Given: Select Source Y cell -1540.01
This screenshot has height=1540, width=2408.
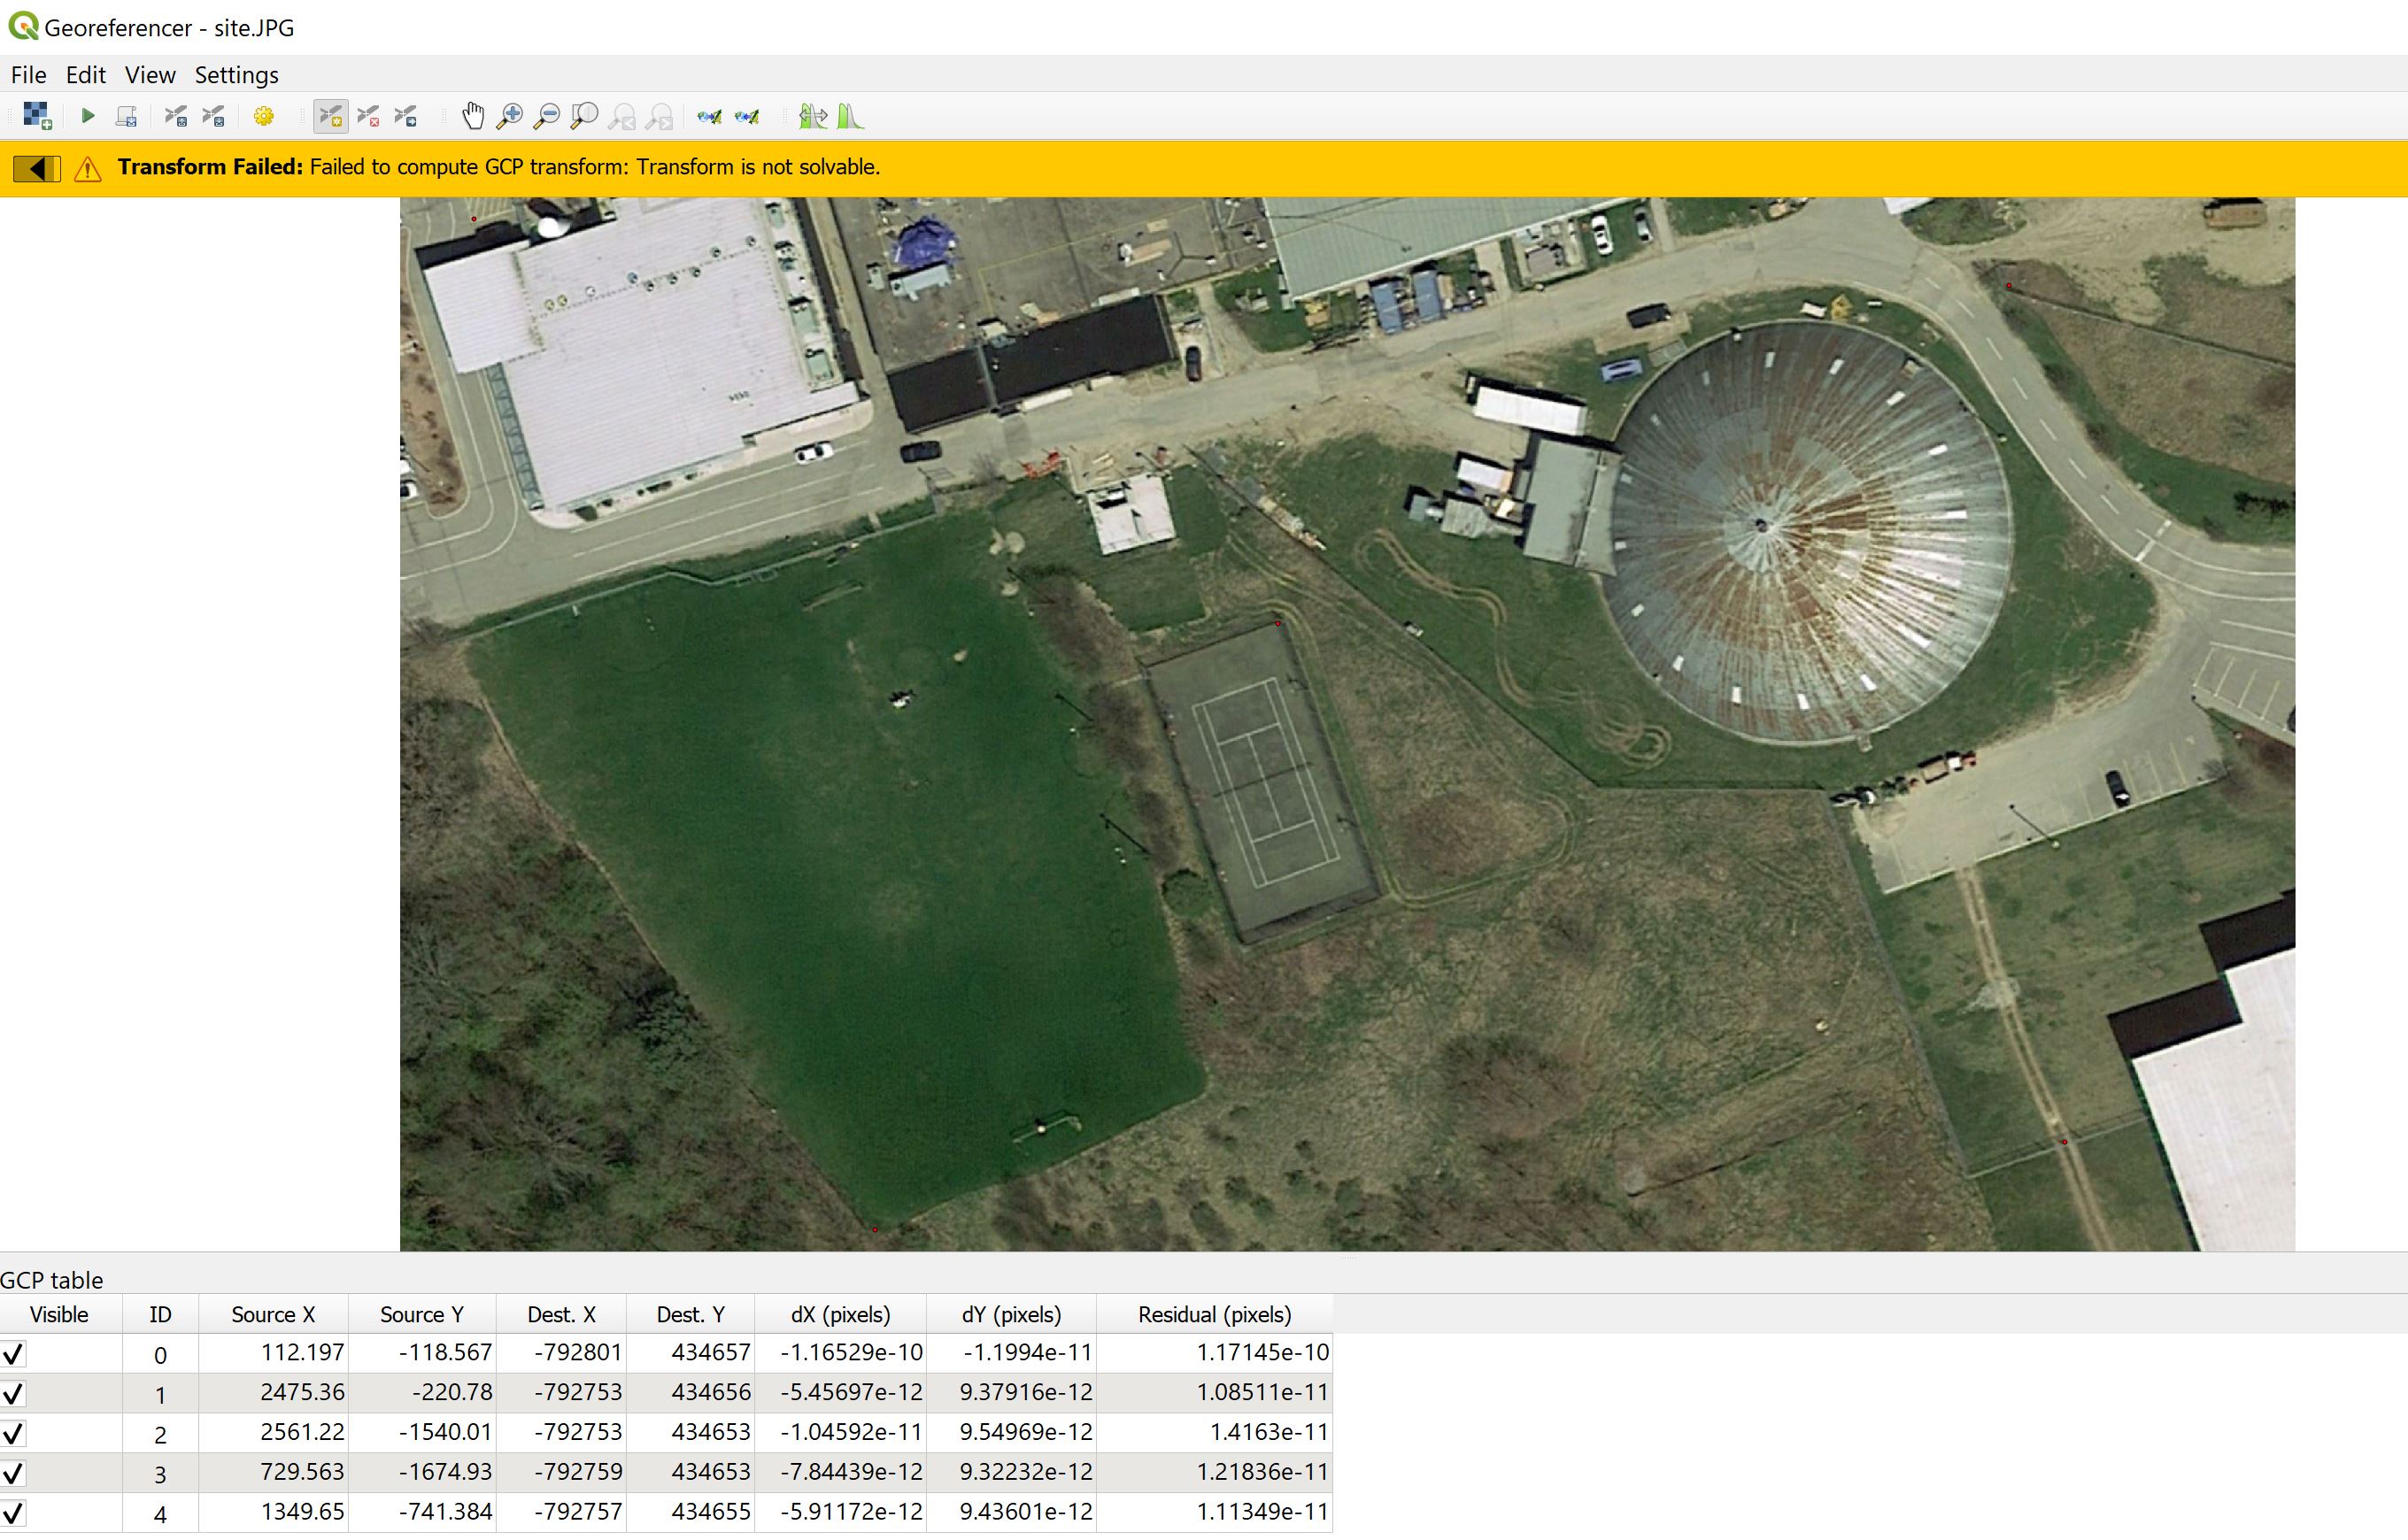Looking at the screenshot, I should tap(422, 1433).
